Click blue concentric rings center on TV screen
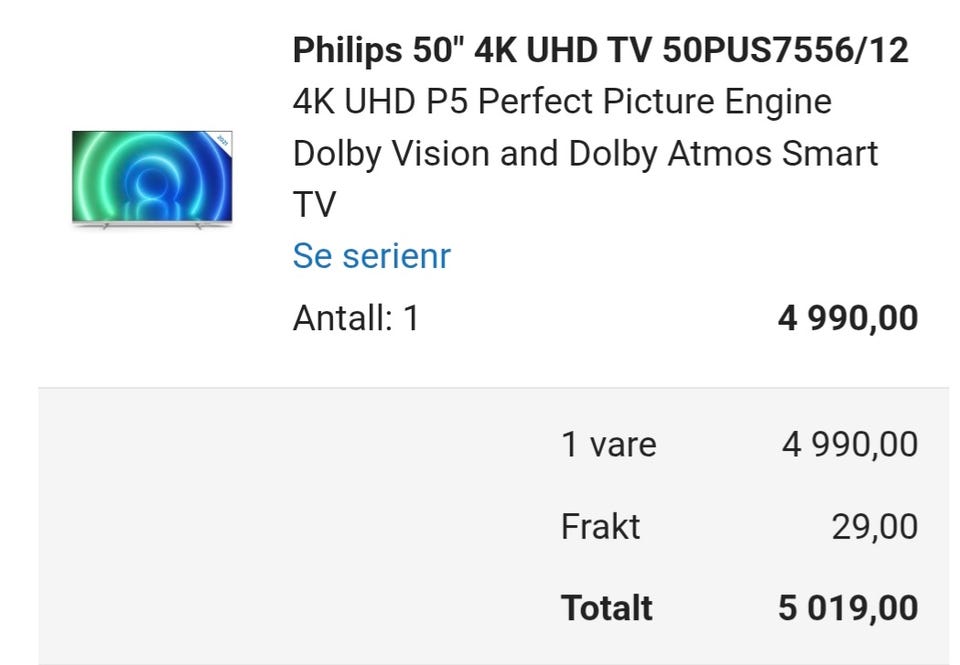 (149, 186)
